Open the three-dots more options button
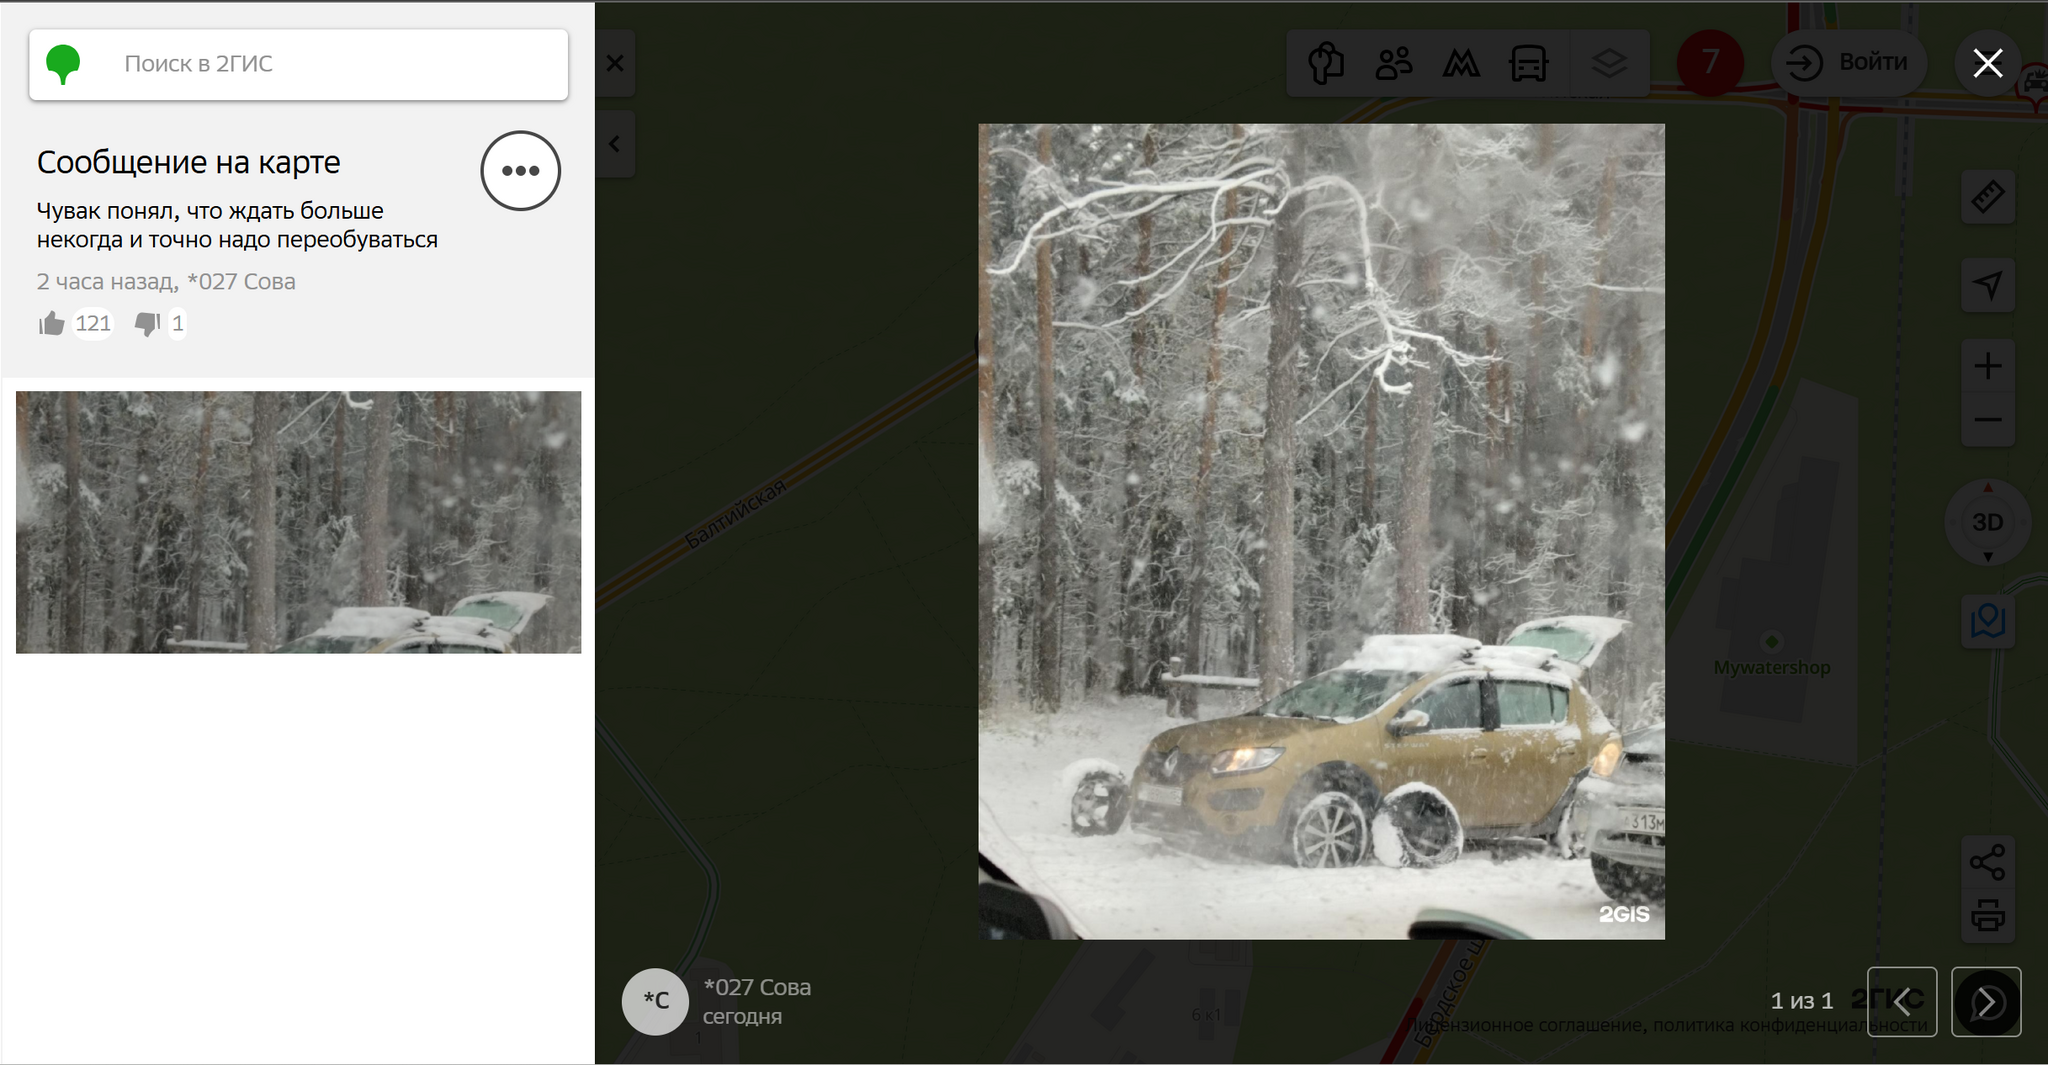Screen dimensions: 2048x1065 pos(520,171)
